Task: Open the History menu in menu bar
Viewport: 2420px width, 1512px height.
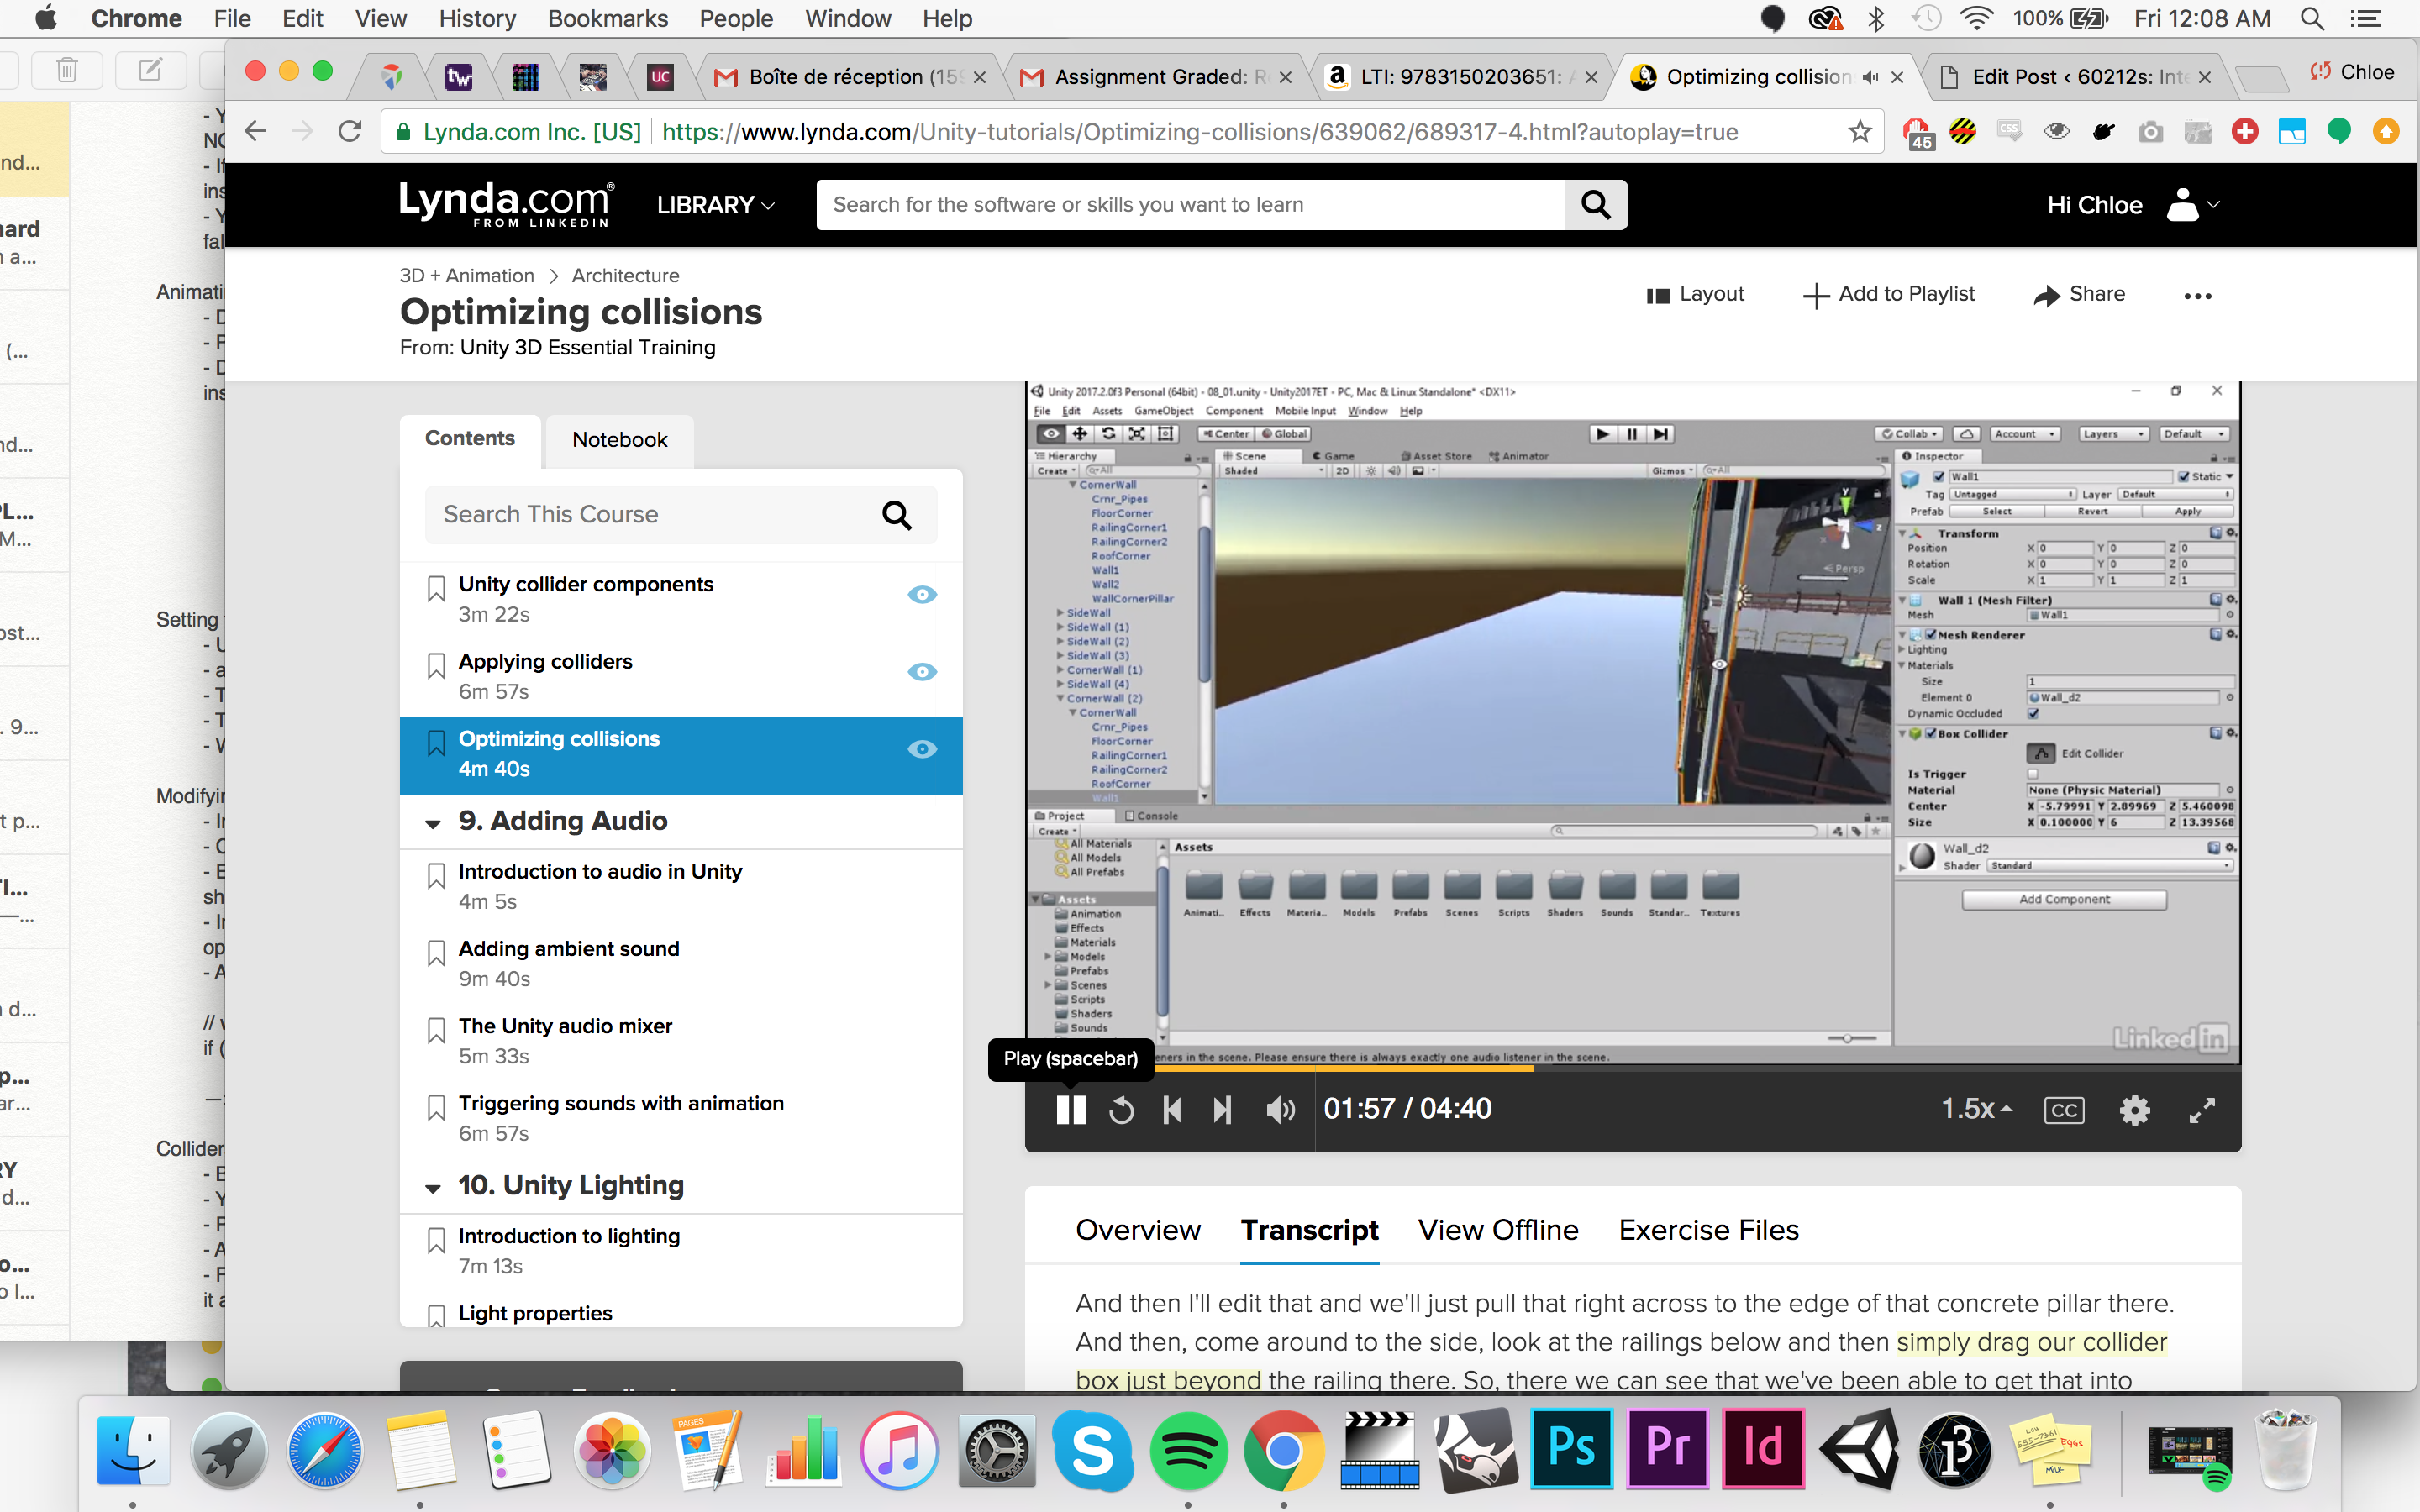Action: [477, 18]
